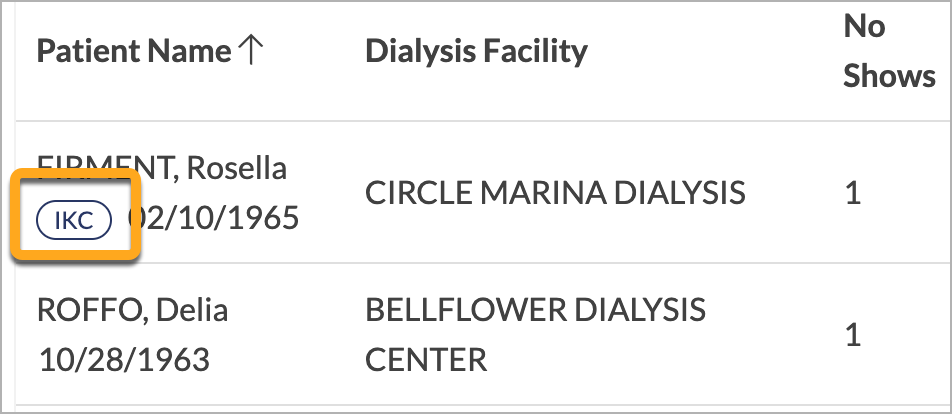Screen dimensions: 952x414
Task: Click the no-show count in Roffo's row
Action: click(x=853, y=335)
